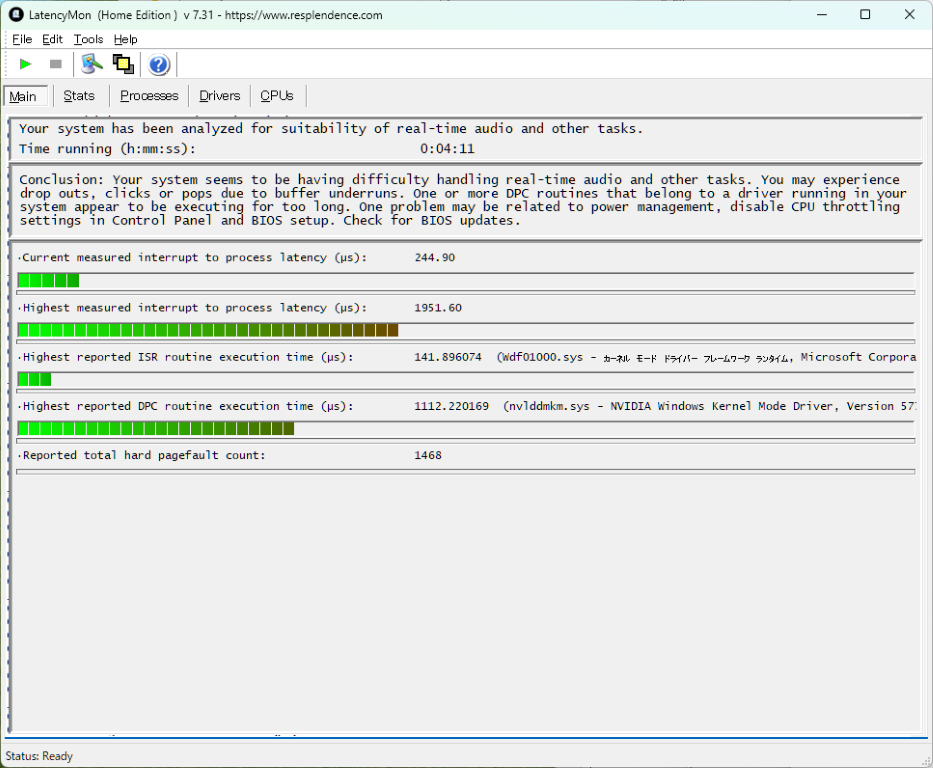Click 'Highest reported DPC routine execution time' label
933x768 pixels.
point(187,406)
